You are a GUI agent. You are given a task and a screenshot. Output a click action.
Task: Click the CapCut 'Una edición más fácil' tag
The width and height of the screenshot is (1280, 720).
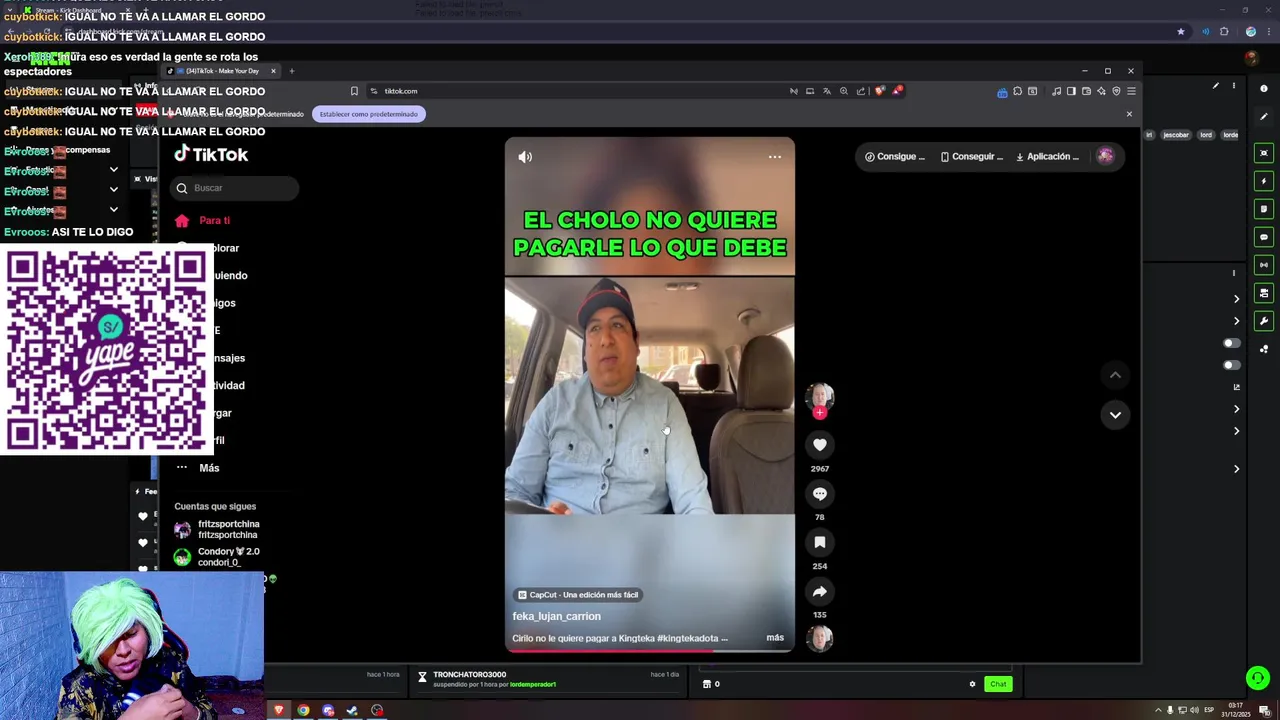click(578, 595)
